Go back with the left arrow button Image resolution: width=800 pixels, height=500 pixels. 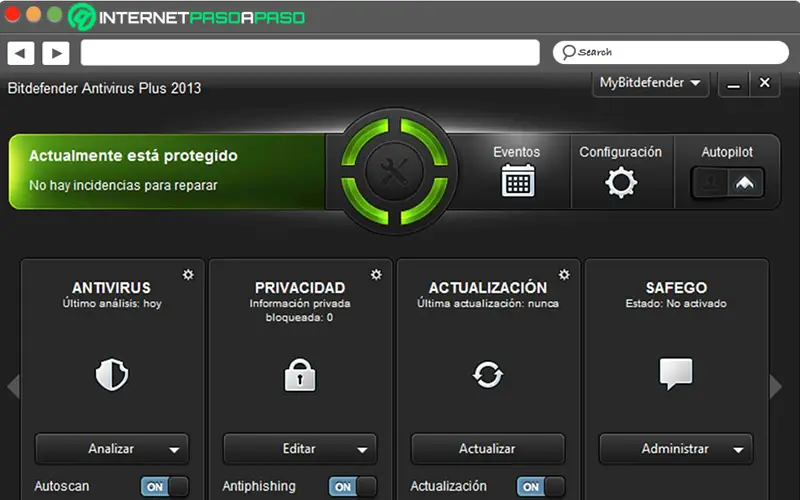click(20, 53)
